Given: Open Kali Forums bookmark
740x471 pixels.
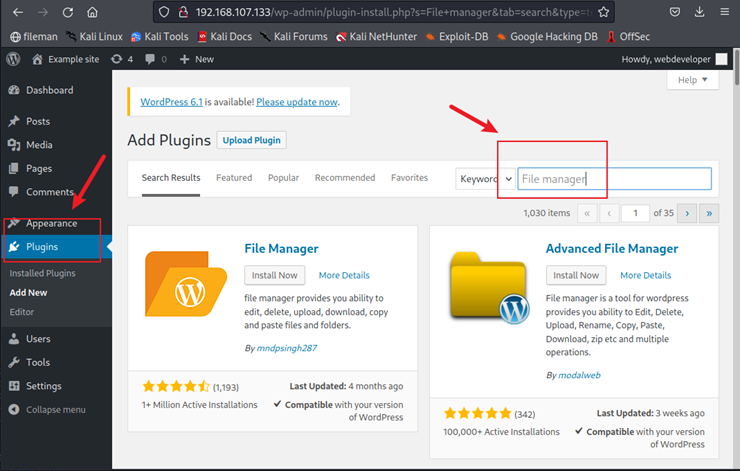Looking at the screenshot, I should pos(294,37).
